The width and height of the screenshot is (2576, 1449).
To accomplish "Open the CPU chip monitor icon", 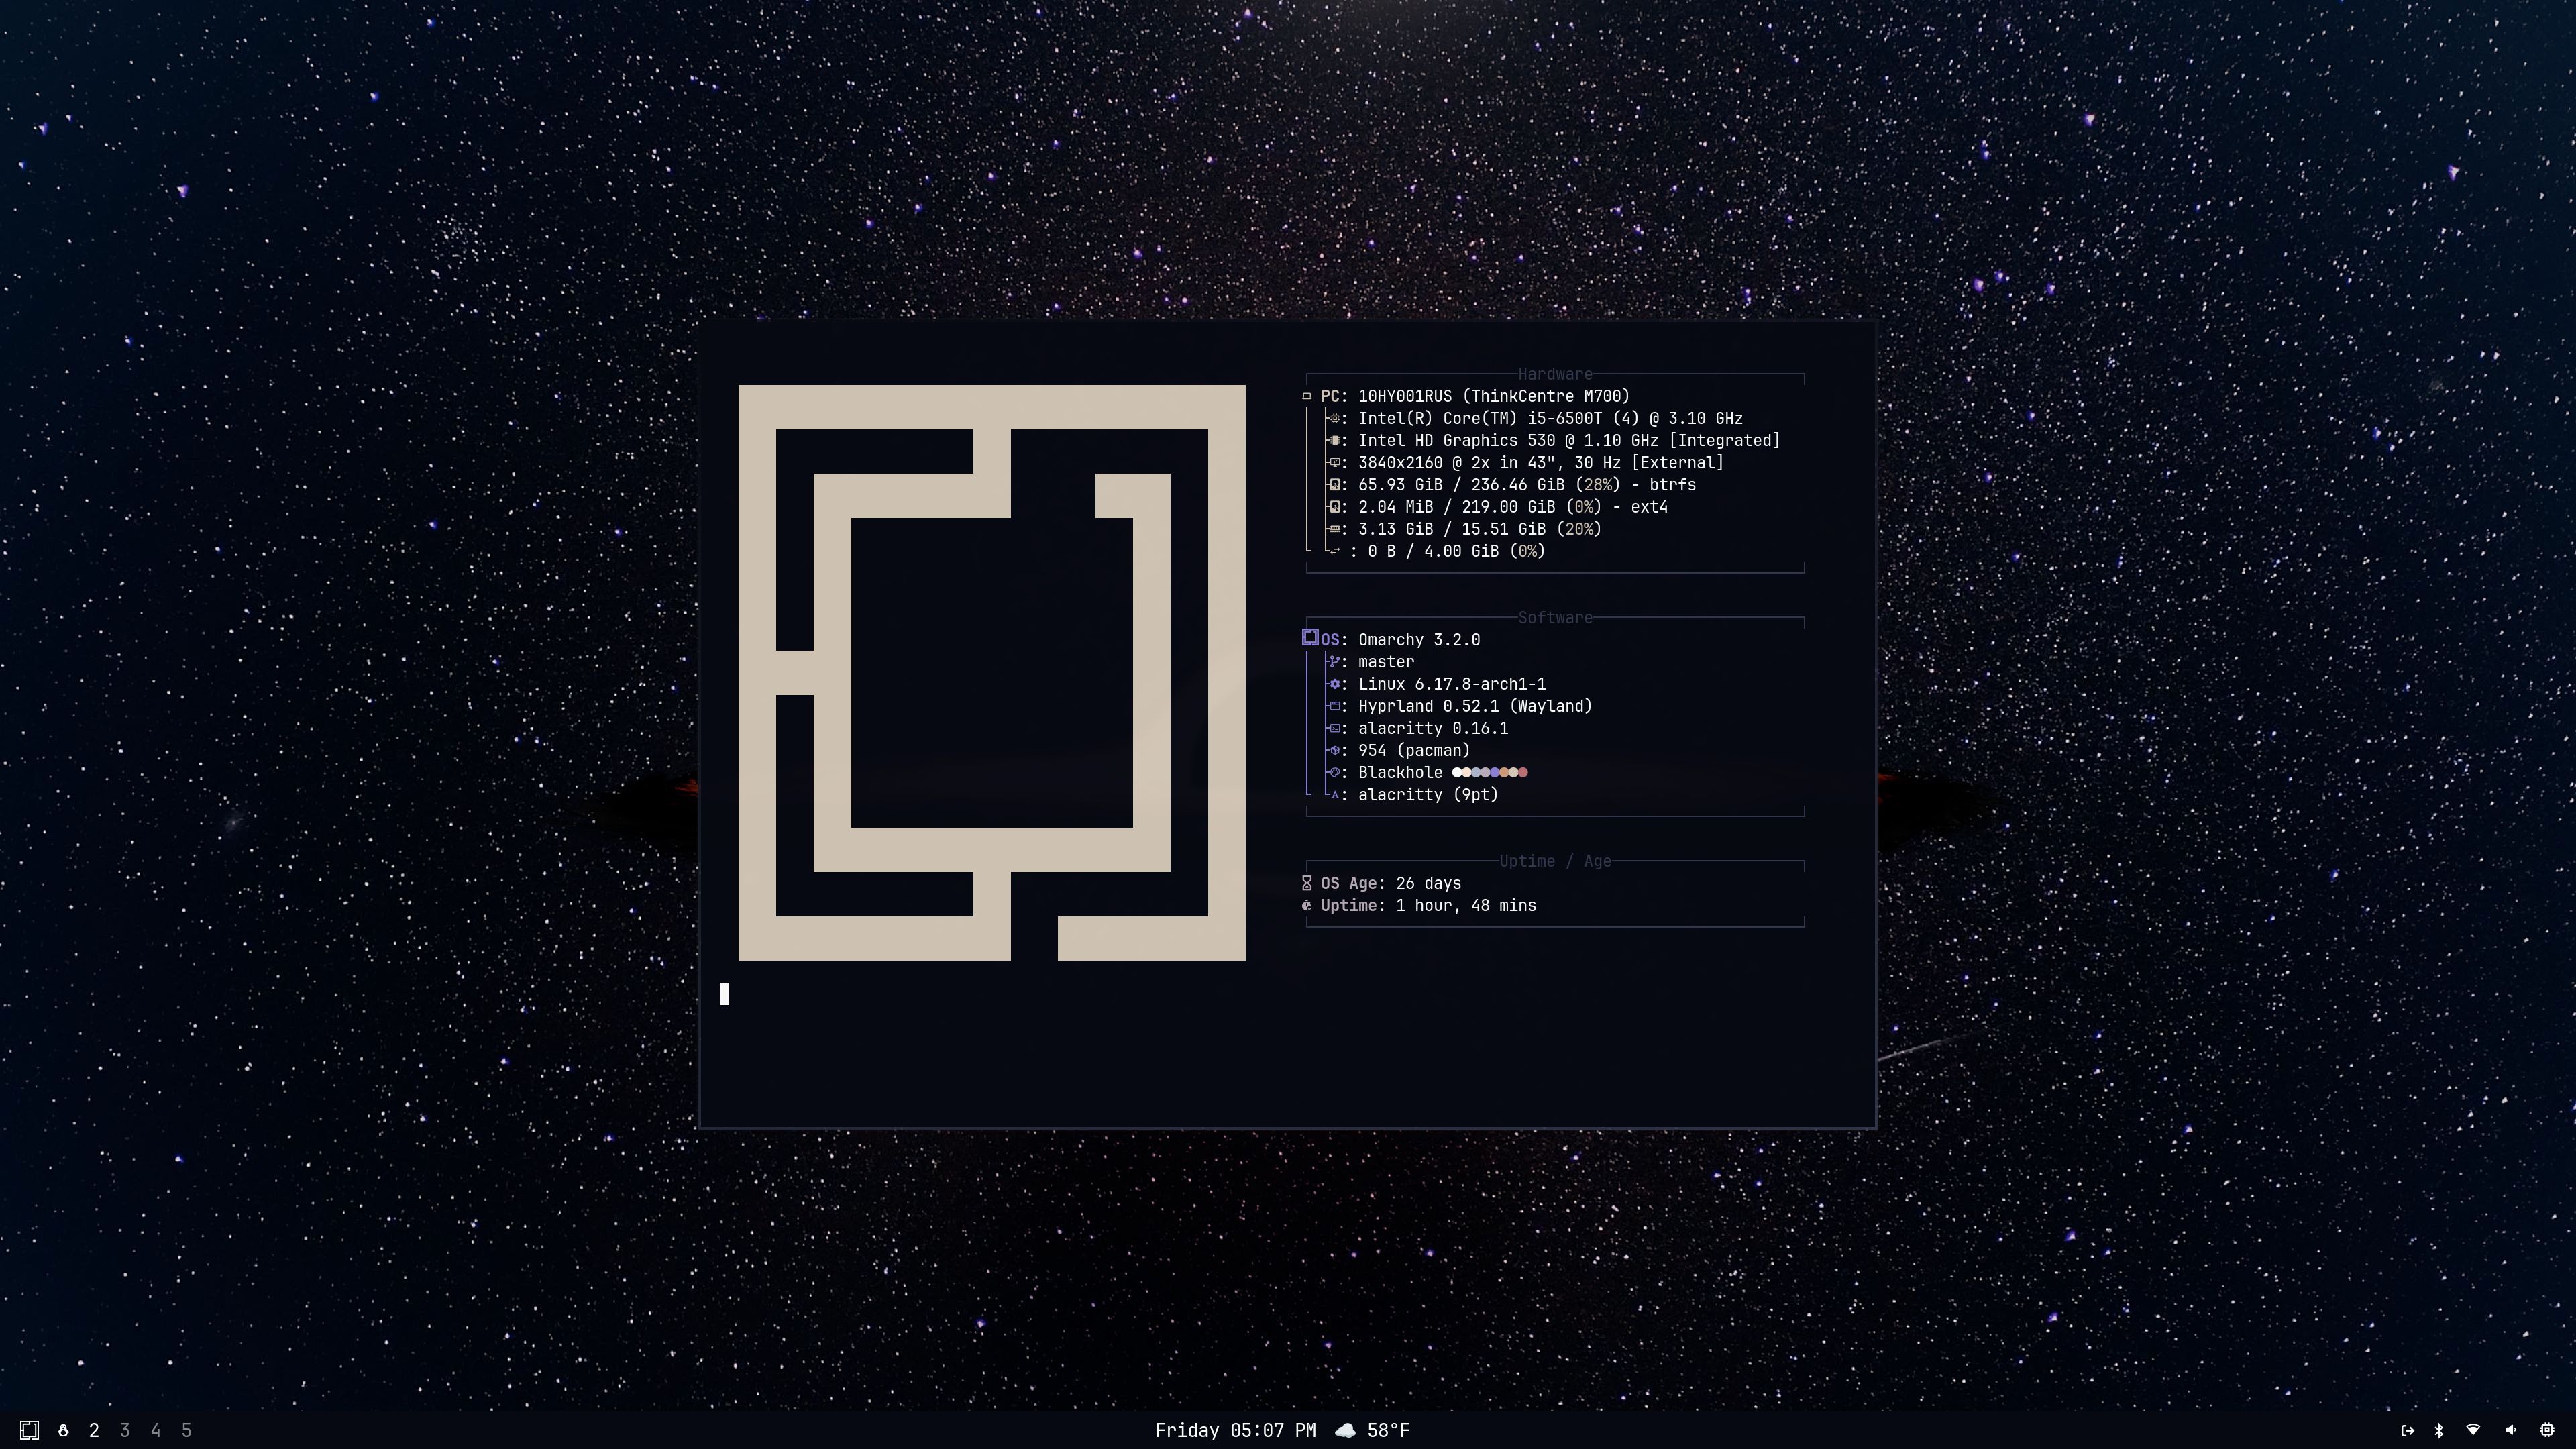I will 2547,1430.
